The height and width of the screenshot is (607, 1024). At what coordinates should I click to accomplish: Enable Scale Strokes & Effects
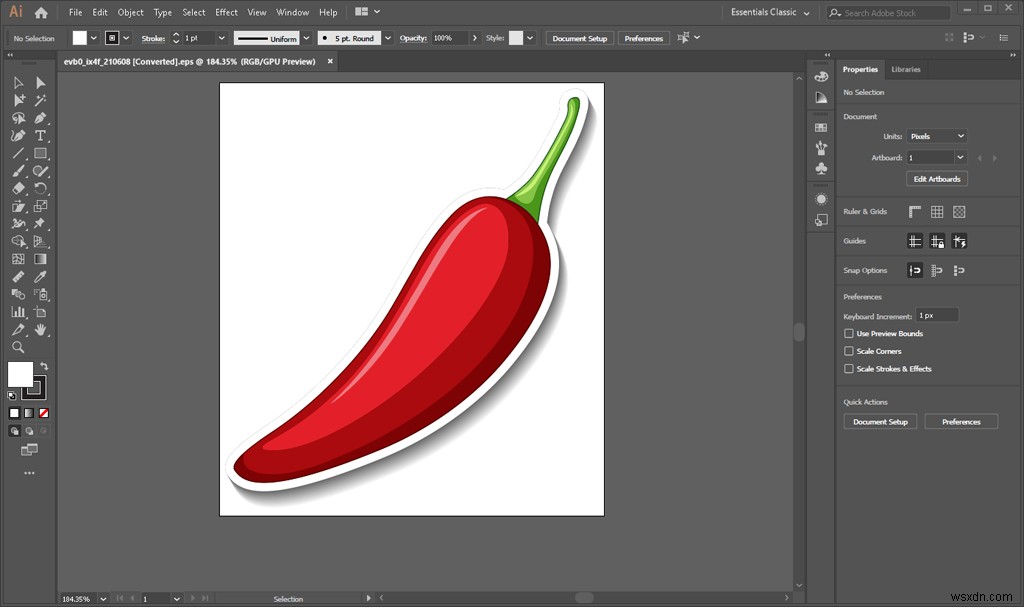coord(849,369)
